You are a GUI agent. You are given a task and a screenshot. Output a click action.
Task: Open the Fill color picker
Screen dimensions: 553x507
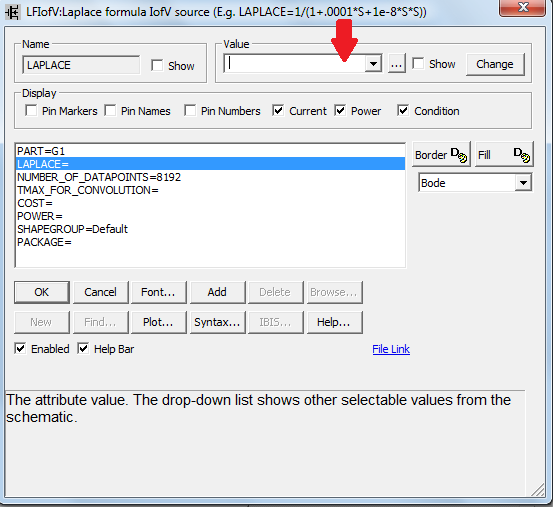(504, 154)
